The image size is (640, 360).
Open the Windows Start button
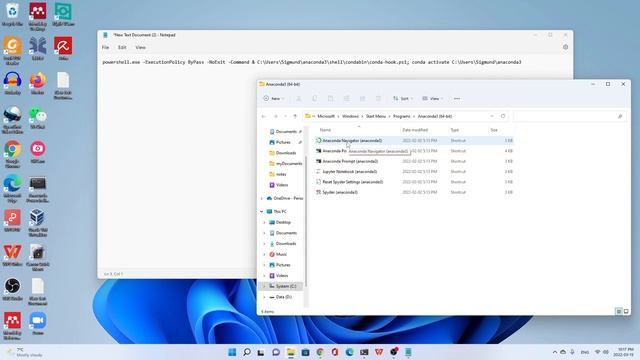232,352
